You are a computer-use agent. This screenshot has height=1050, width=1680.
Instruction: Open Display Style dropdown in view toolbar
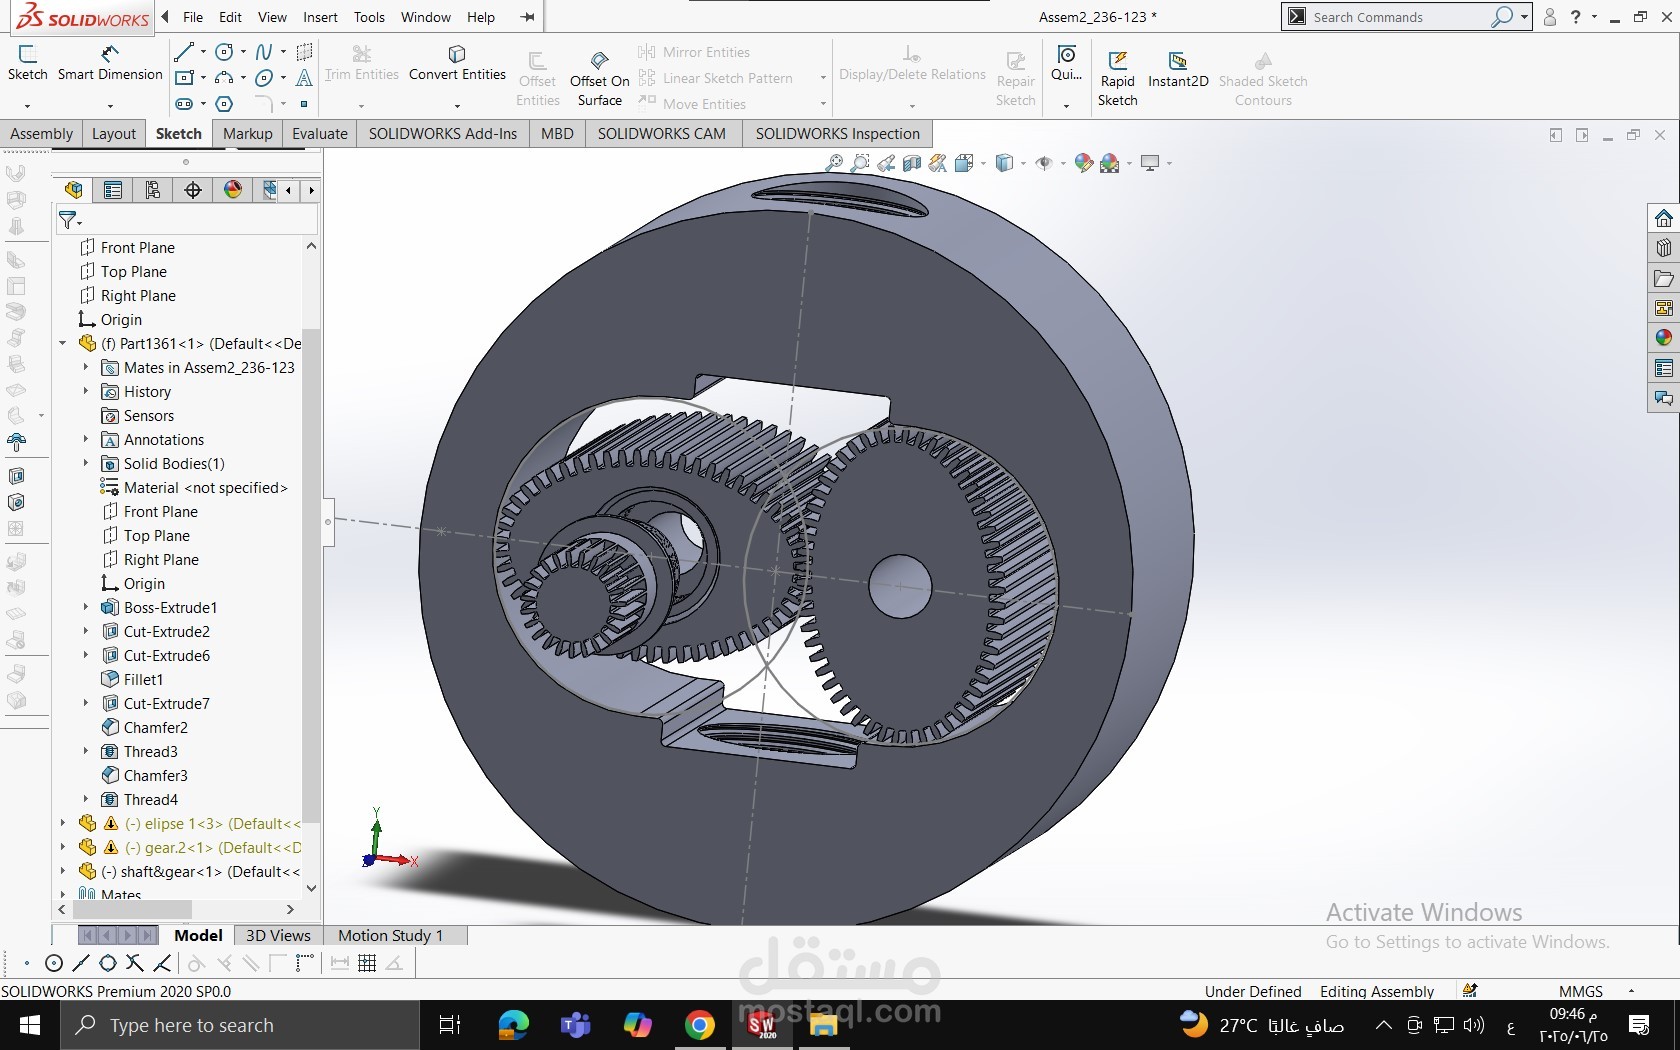pos(1023,163)
